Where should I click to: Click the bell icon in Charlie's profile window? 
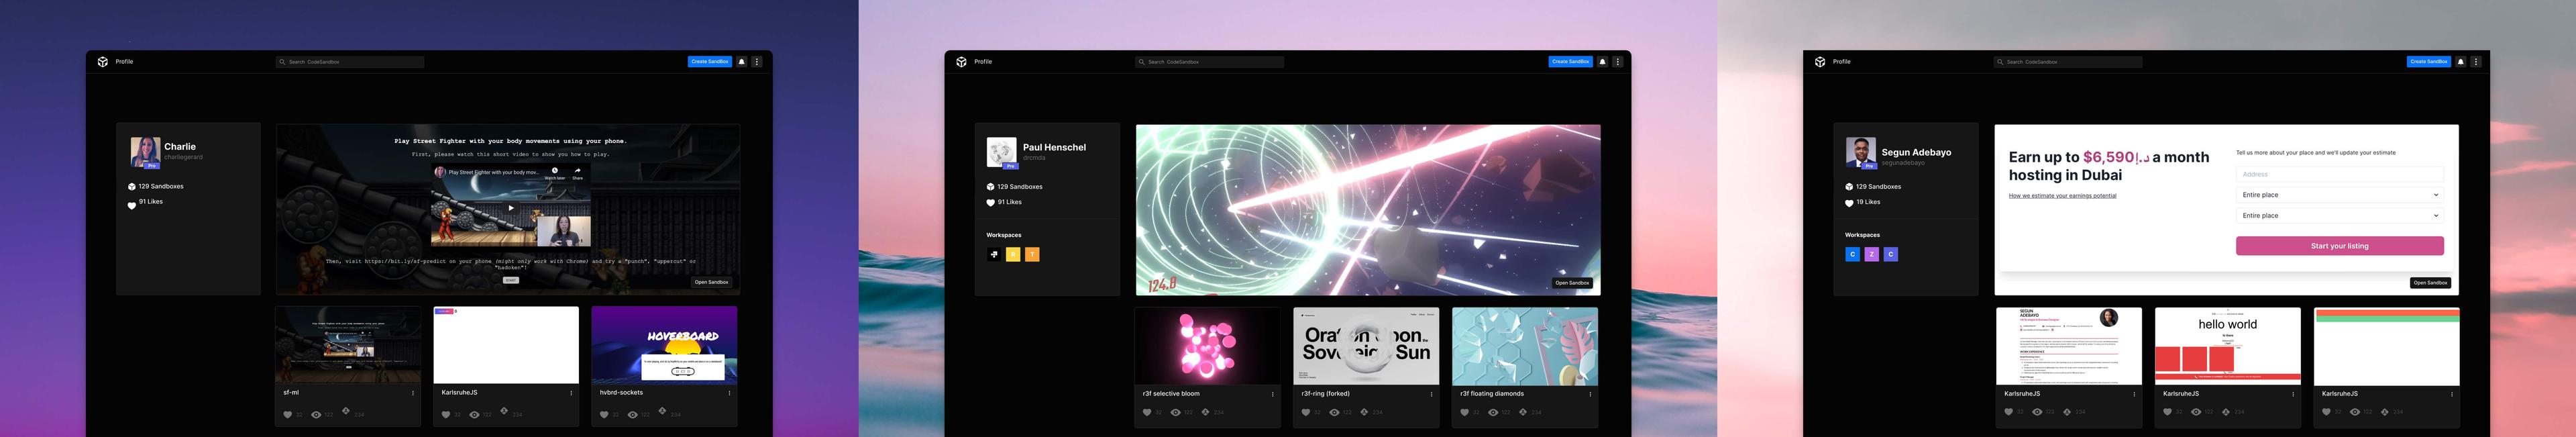(x=742, y=62)
